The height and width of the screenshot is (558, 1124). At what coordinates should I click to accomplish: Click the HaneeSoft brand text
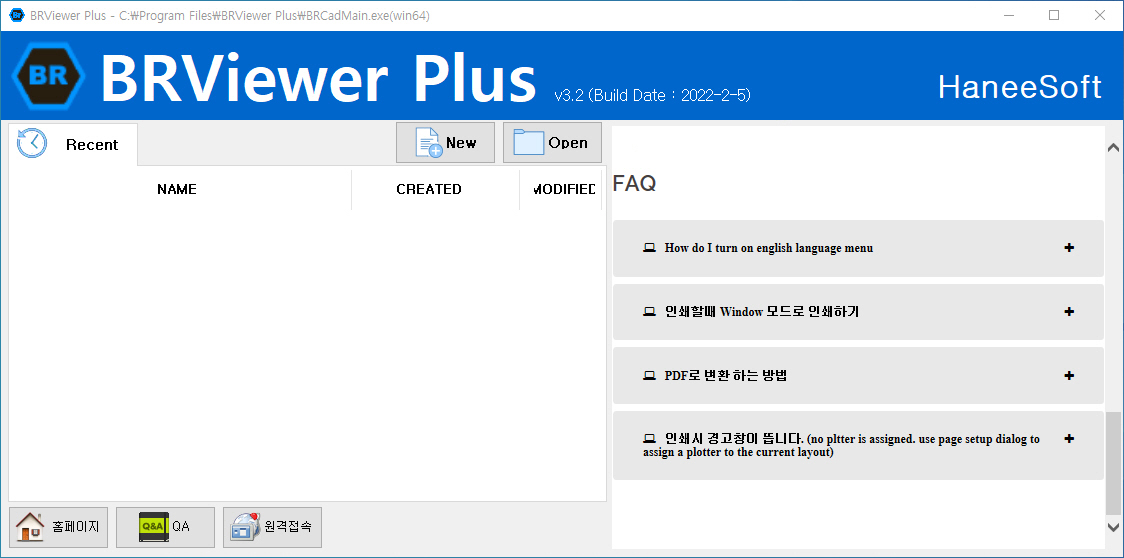[1019, 87]
